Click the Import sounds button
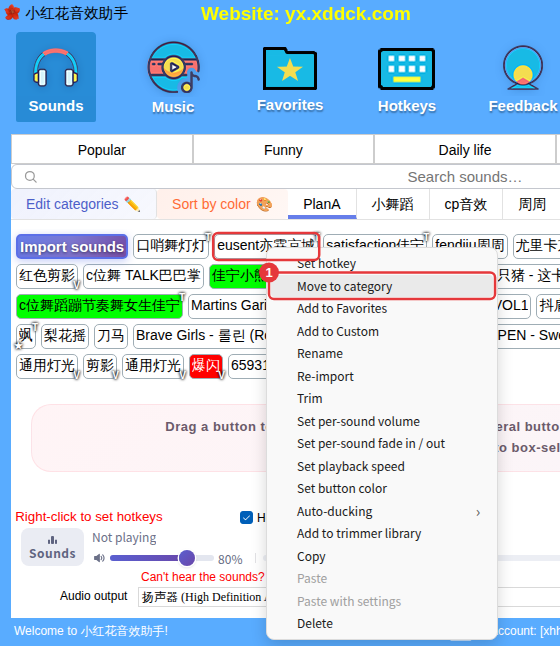Screen dimensions: 560x646 pyautogui.click(x=72, y=247)
